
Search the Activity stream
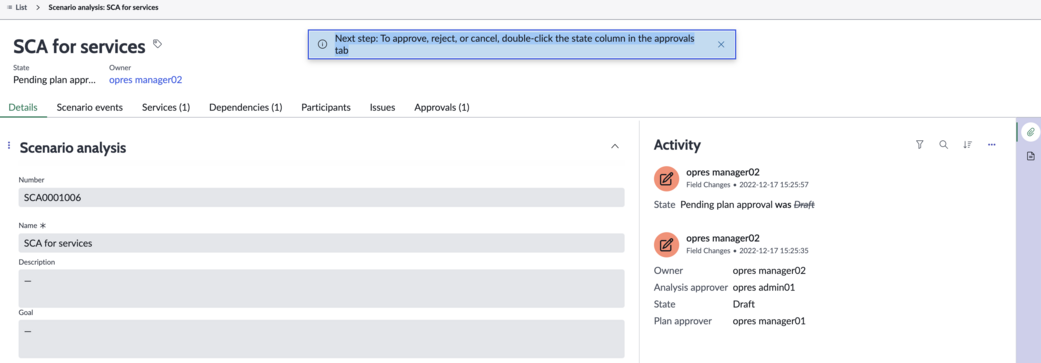[x=943, y=145]
